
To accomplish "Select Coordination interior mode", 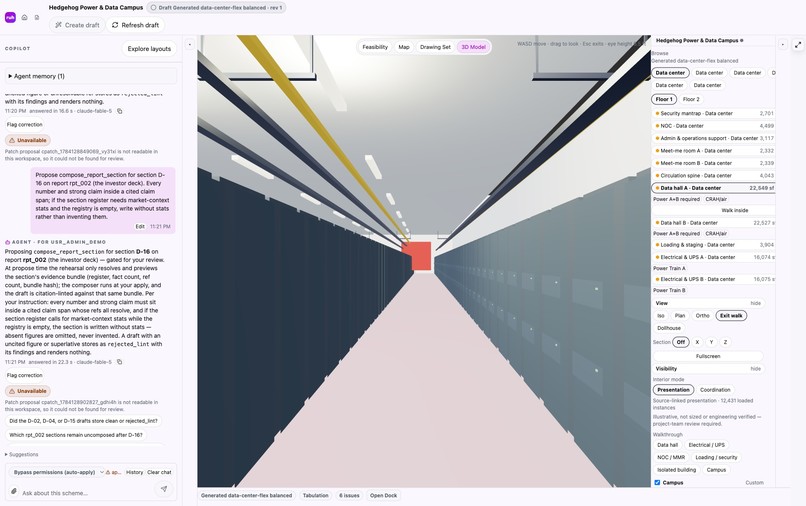I will 715,390.
